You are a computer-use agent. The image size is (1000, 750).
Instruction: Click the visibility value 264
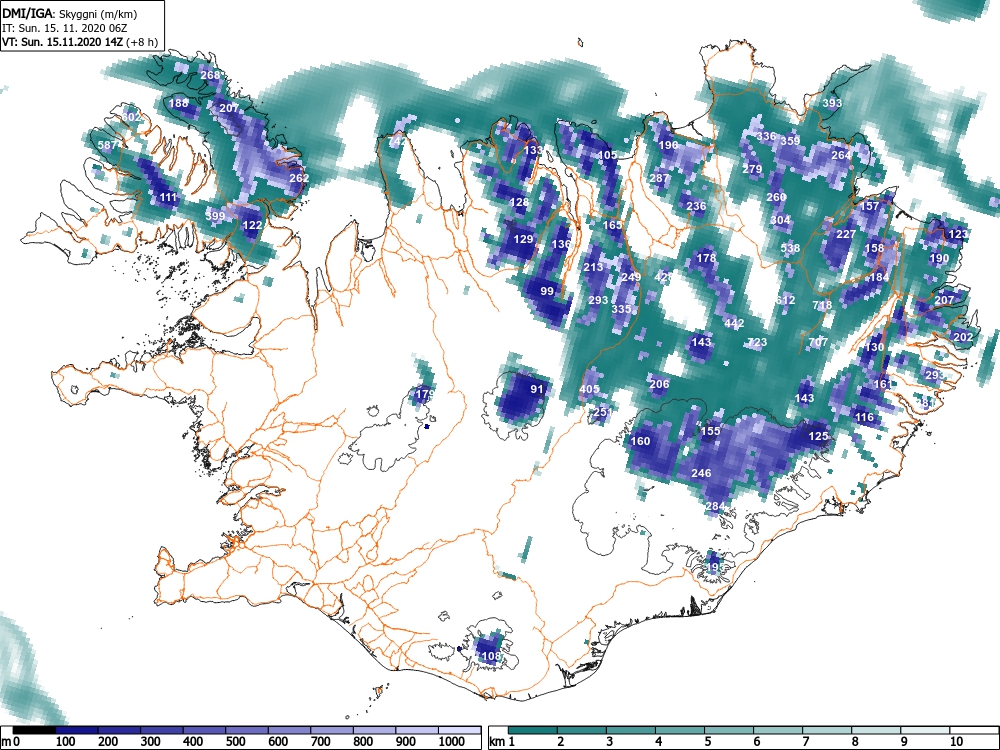click(x=841, y=155)
